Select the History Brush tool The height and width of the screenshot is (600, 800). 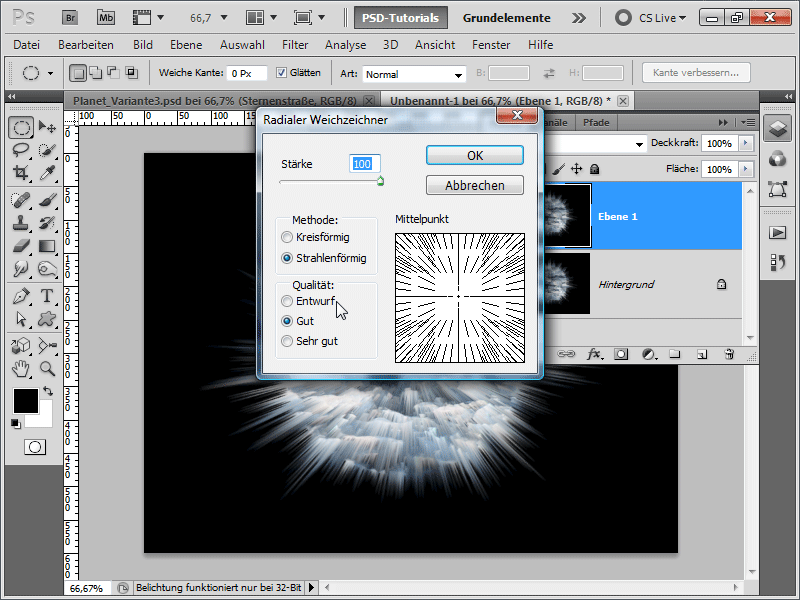tap(47, 223)
